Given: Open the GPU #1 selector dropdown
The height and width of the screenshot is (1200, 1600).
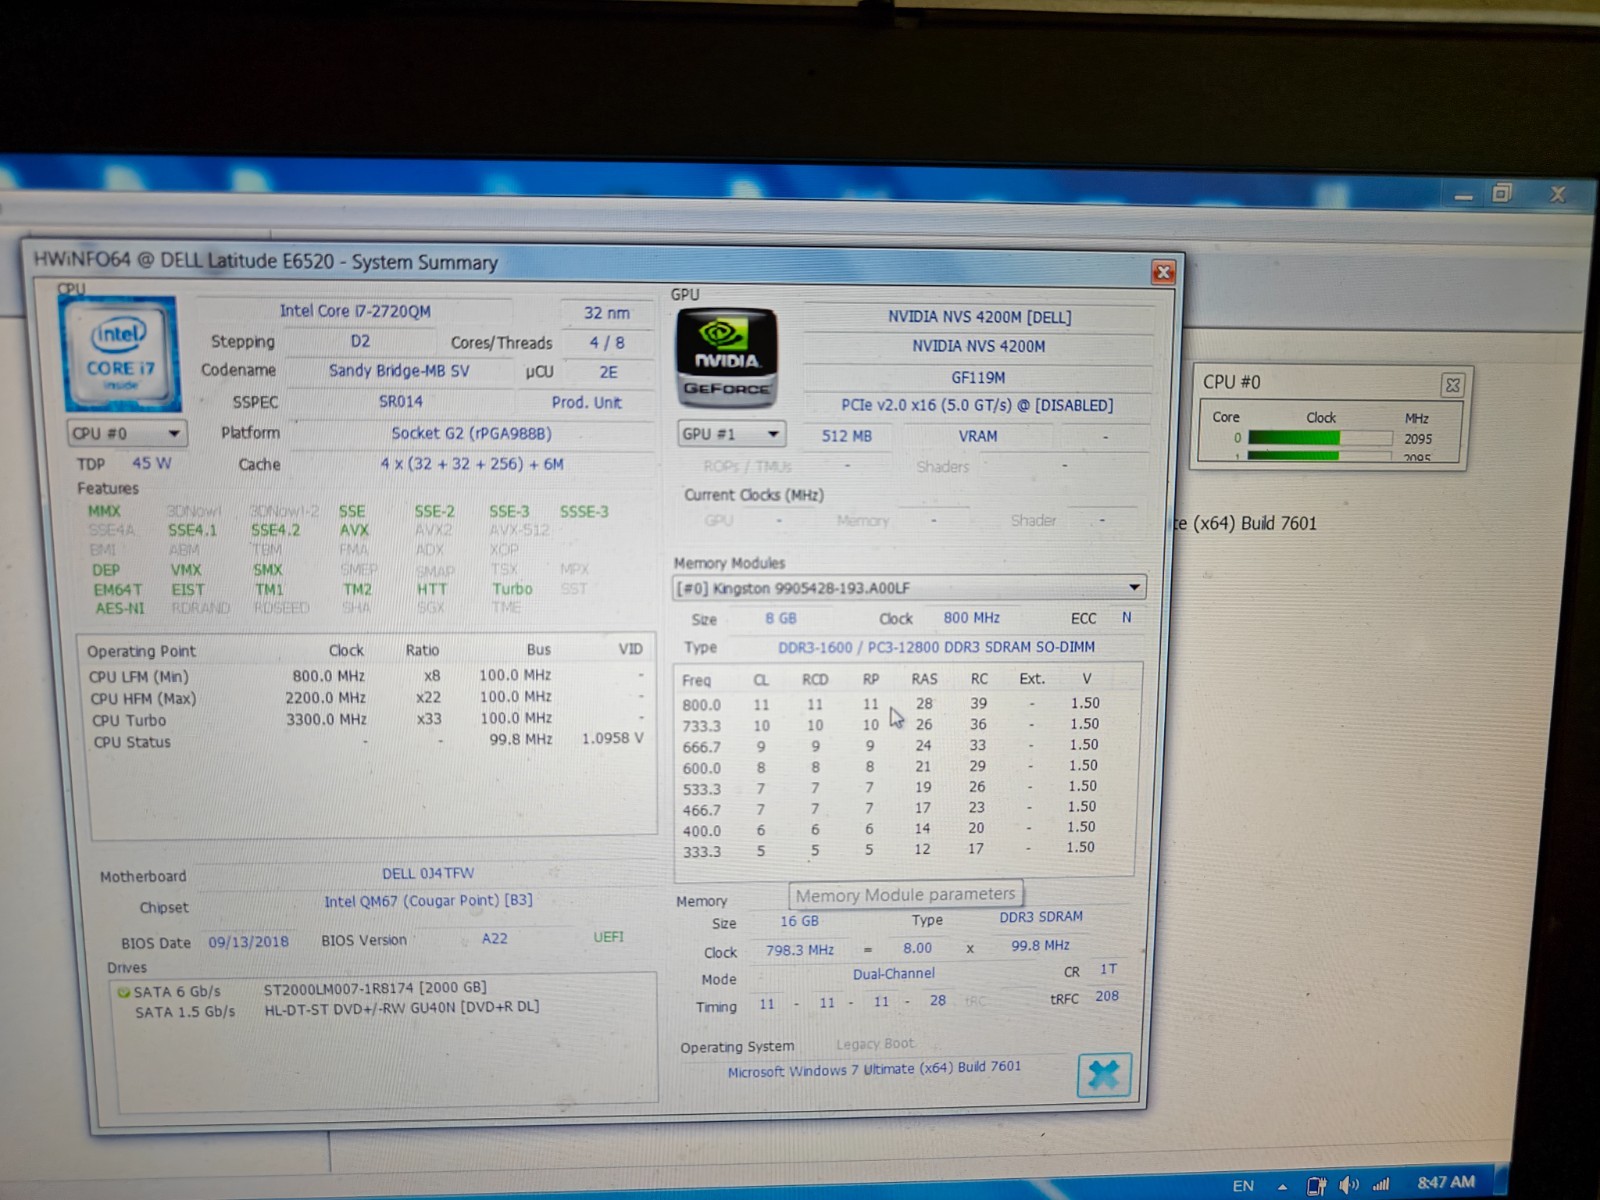Looking at the screenshot, I should point(730,434).
